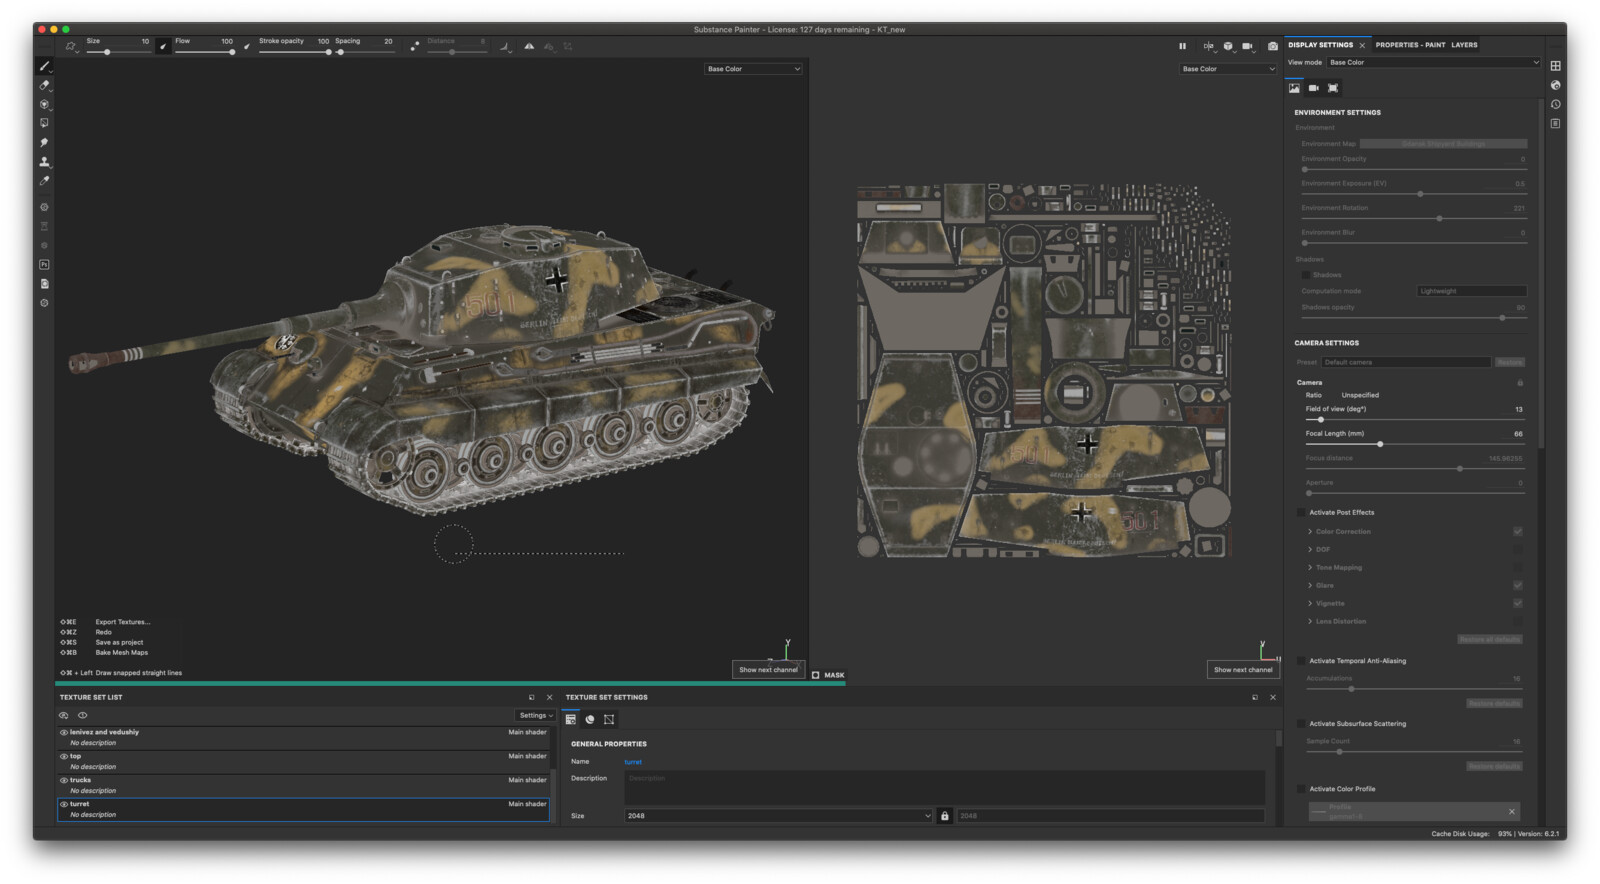Expand Color Correction post effect

(1310, 532)
